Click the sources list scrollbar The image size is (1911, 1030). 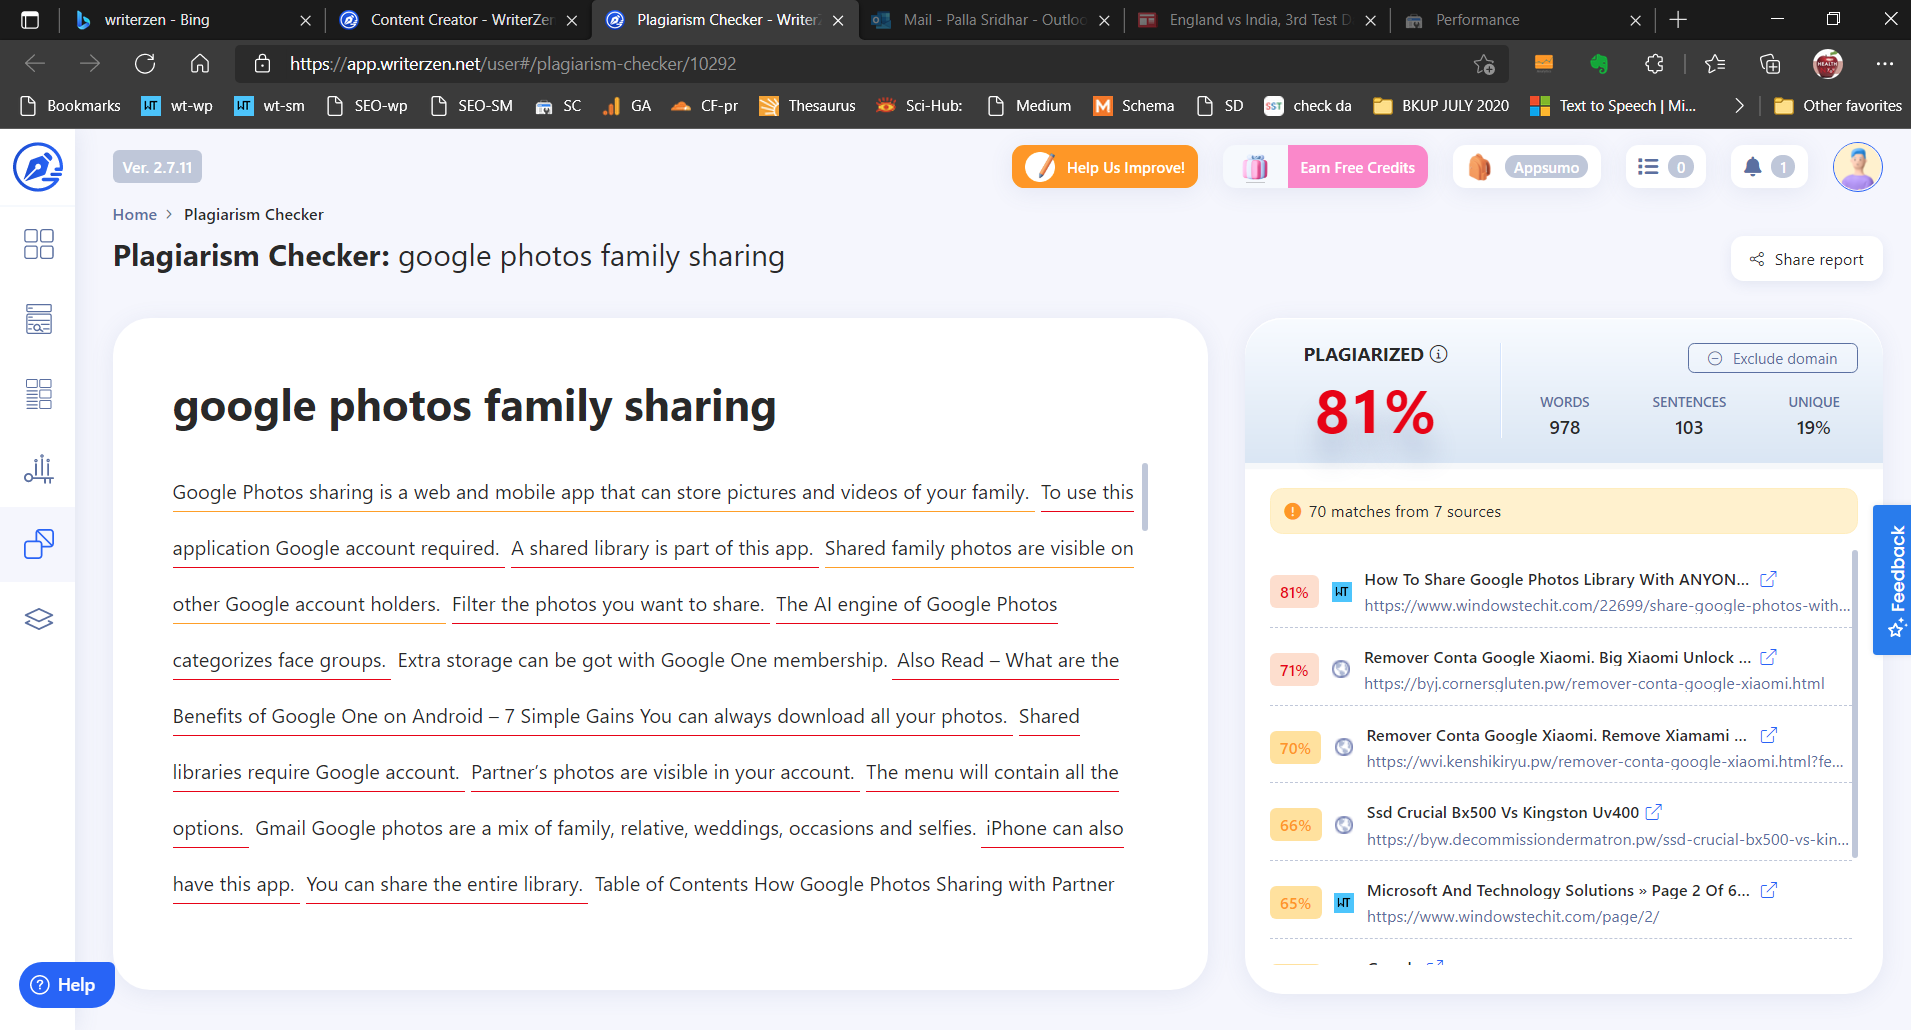pos(1855,700)
